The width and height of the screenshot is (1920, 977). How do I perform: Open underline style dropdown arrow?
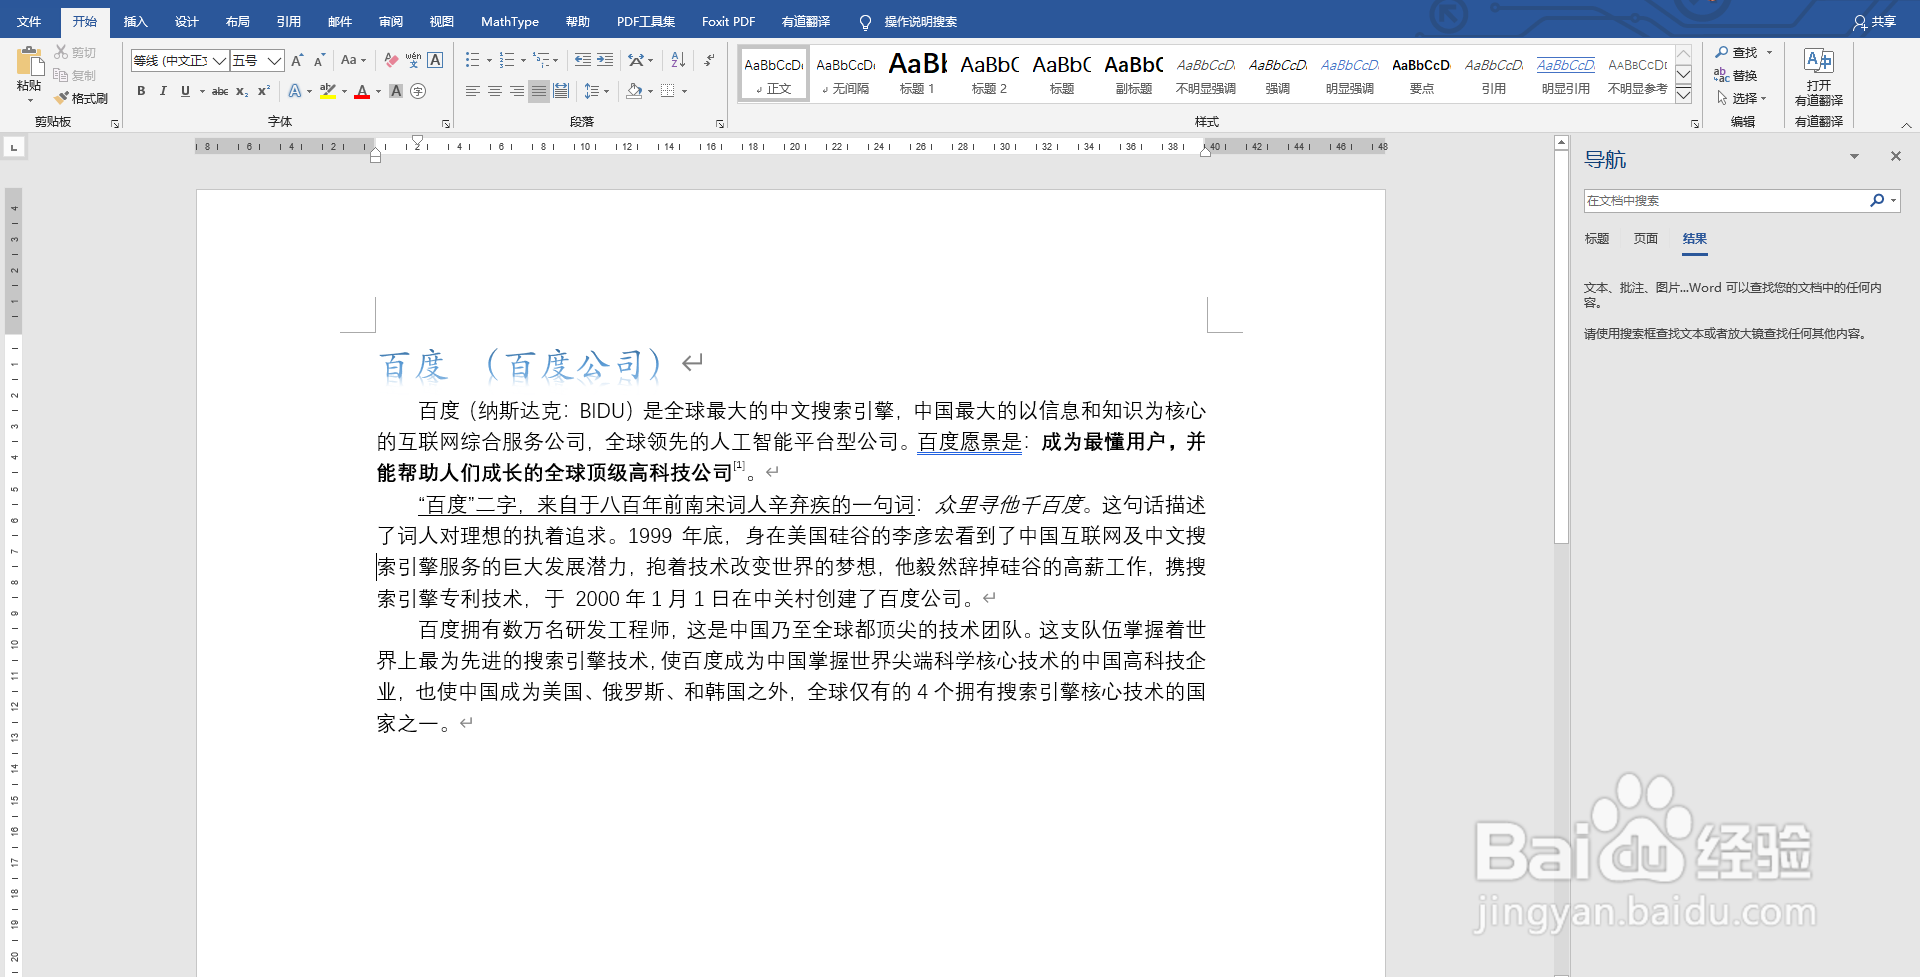click(202, 92)
